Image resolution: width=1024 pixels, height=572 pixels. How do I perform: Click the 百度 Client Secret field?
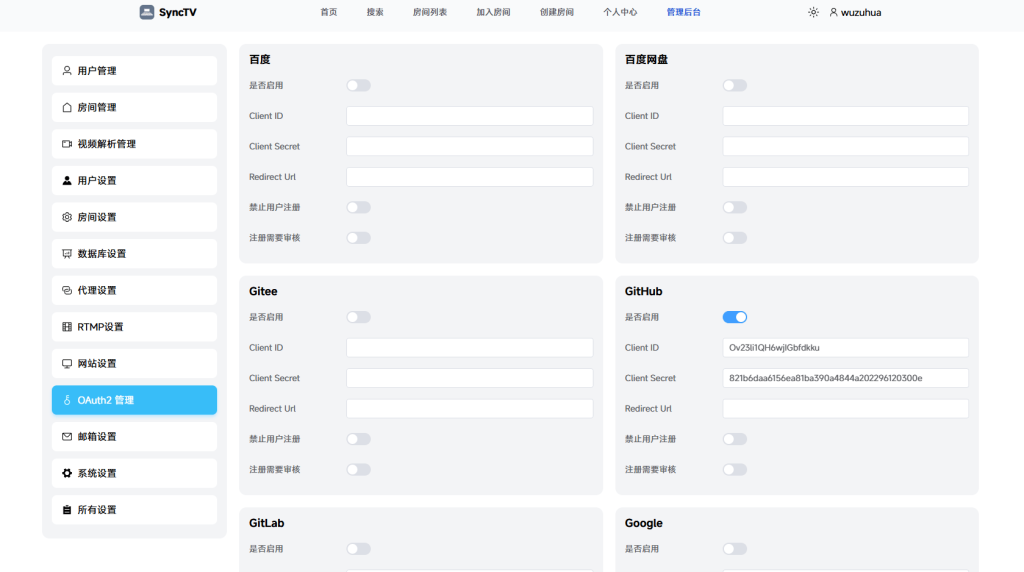pos(470,146)
